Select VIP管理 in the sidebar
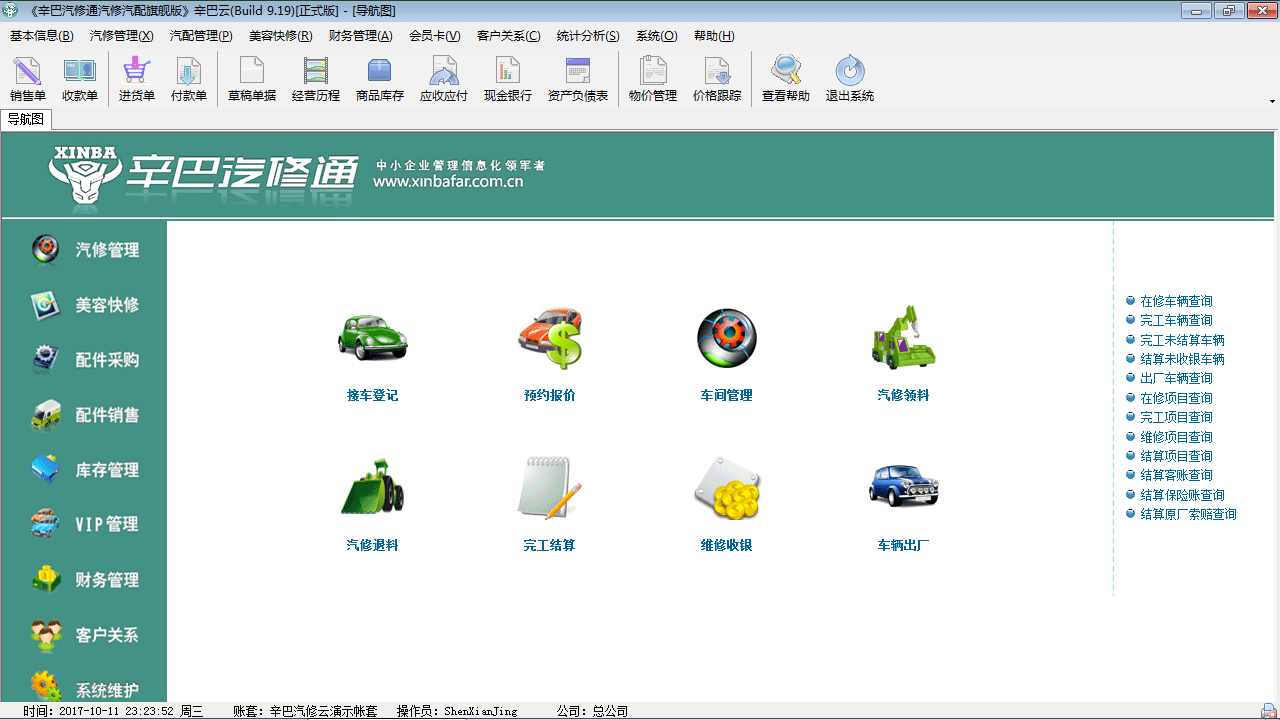Screen dimensions: 1280x720 pos(85,524)
